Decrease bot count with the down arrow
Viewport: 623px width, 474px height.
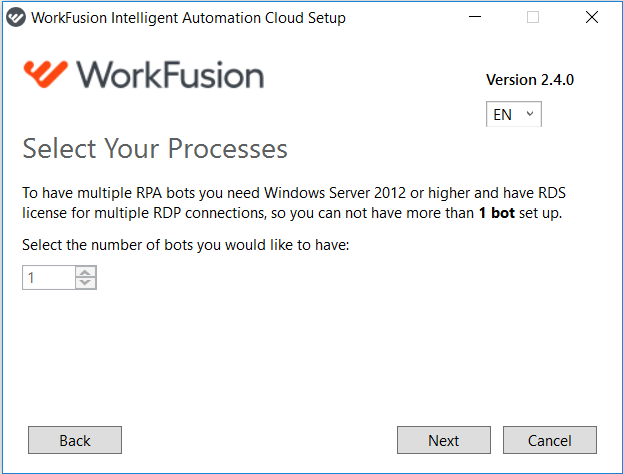[x=85, y=282]
